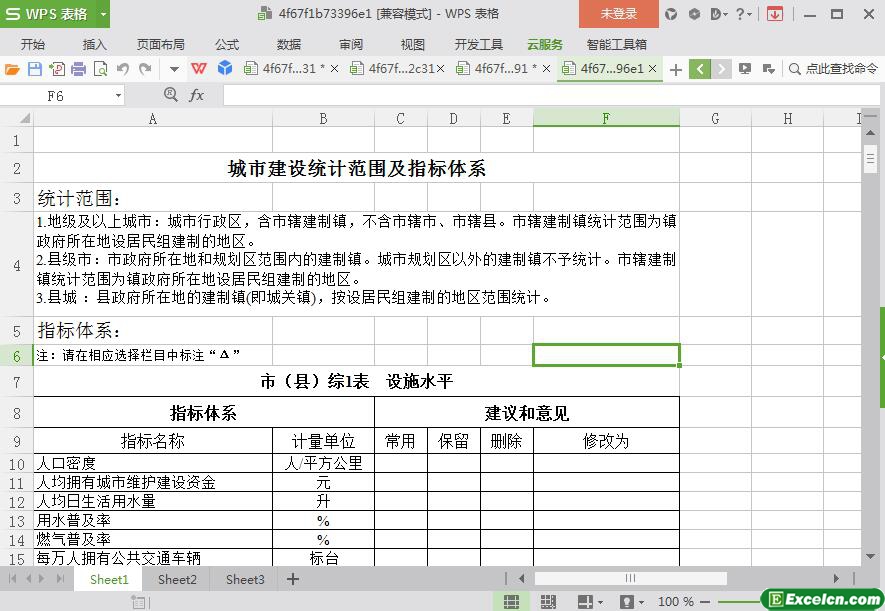Switch to Sheet2 tab

177,579
